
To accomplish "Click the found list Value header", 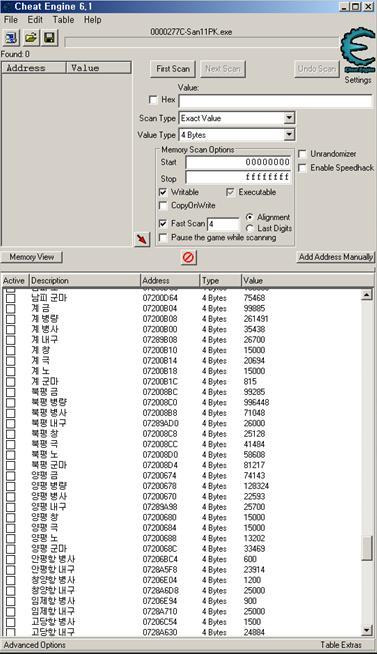I will pyautogui.click(x=99, y=68).
